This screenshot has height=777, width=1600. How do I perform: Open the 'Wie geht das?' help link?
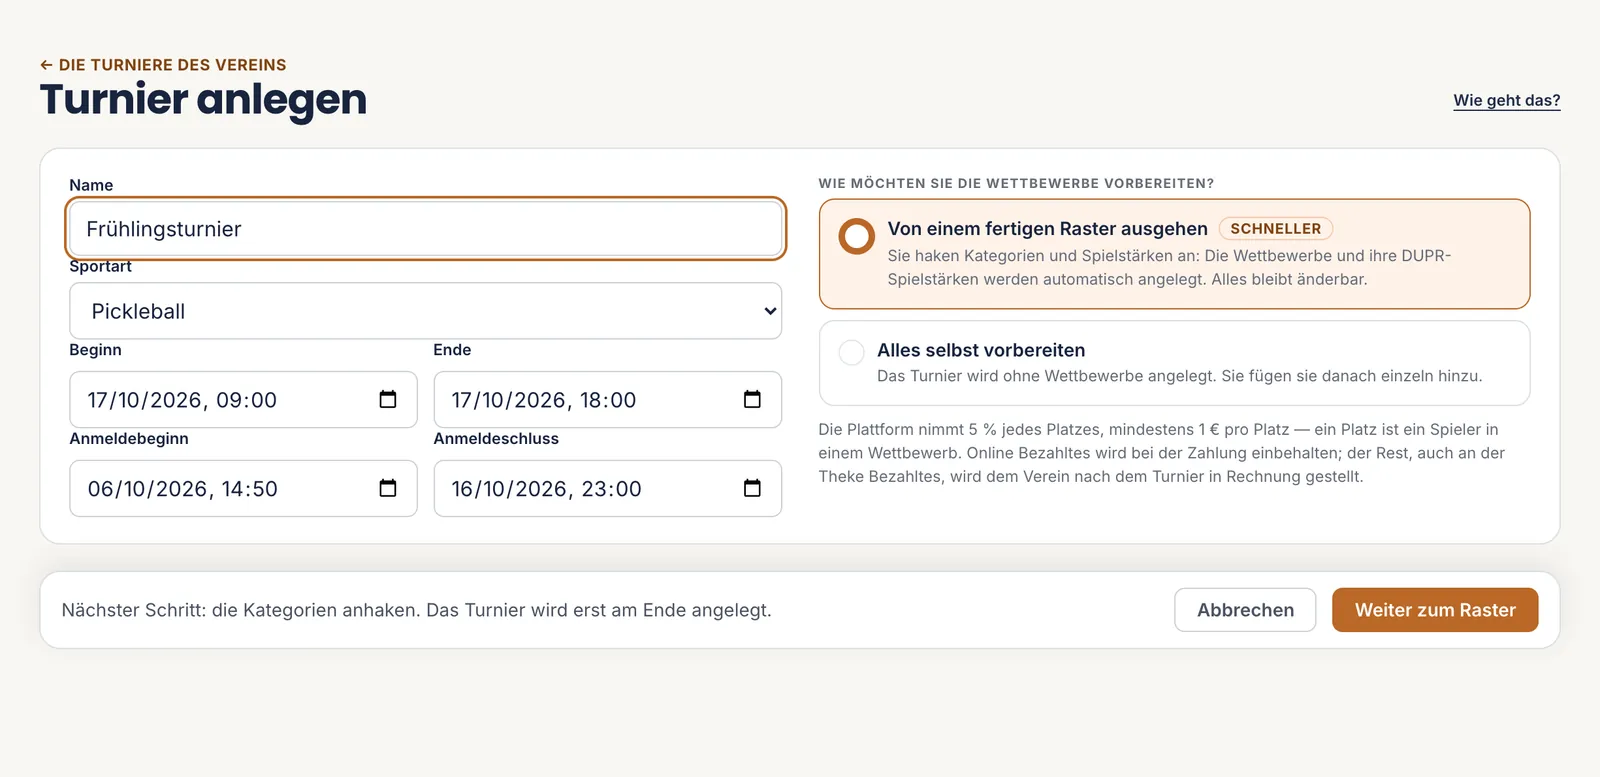pyautogui.click(x=1506, y=100)
